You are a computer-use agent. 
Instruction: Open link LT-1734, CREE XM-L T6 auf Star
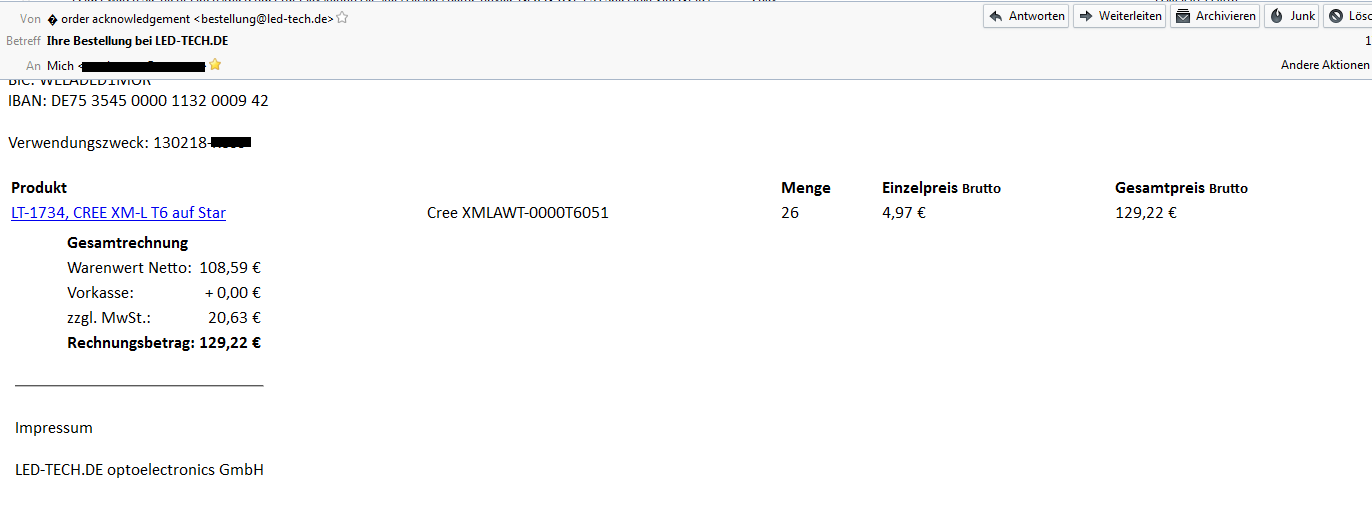[x=118, y=213]
